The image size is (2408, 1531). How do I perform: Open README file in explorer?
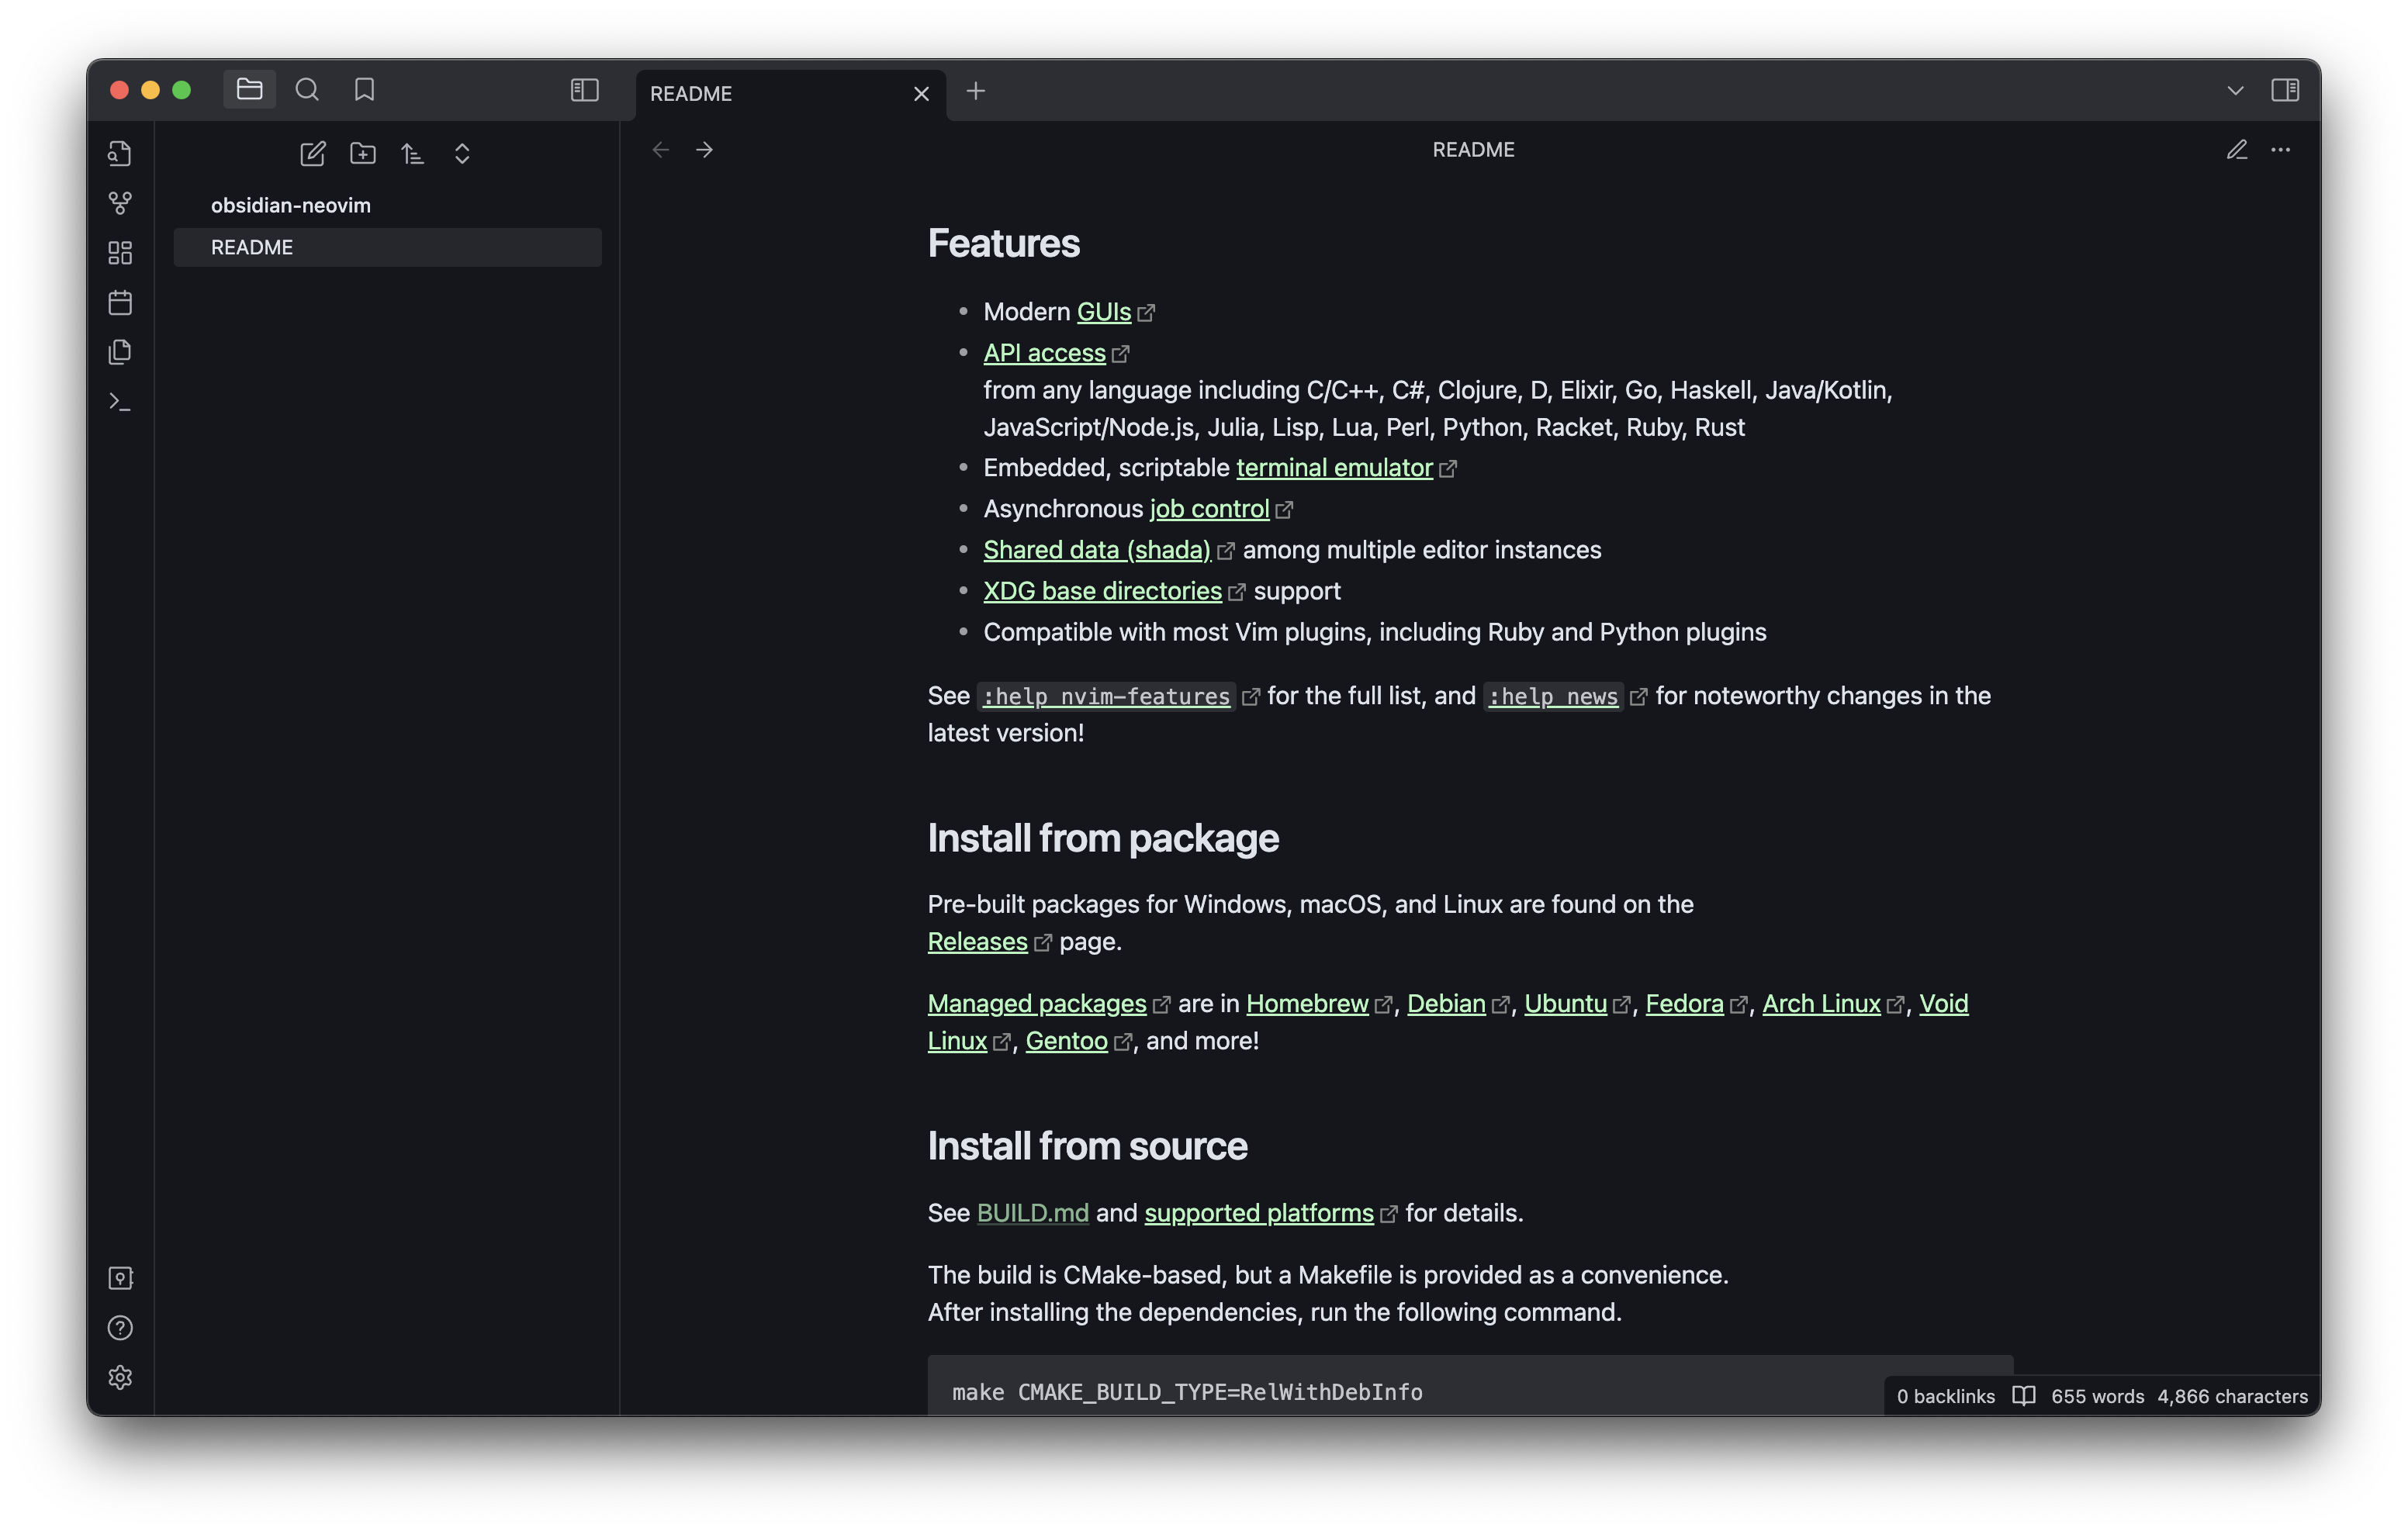[x=387, y=247]
